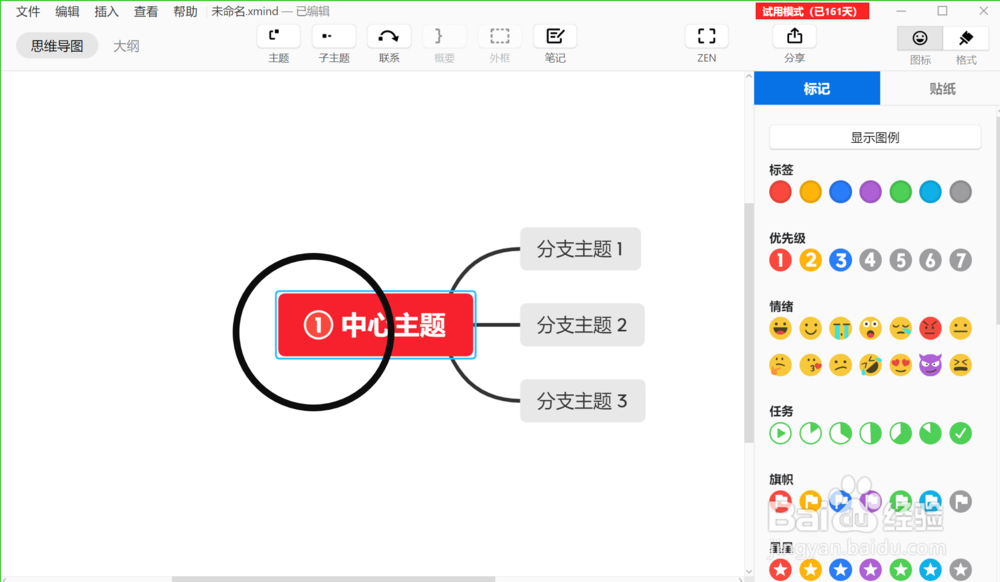Apply the blue label tag
This screenshot has width=1000, height=582.
pyautogui.click(x=841, y=192)
